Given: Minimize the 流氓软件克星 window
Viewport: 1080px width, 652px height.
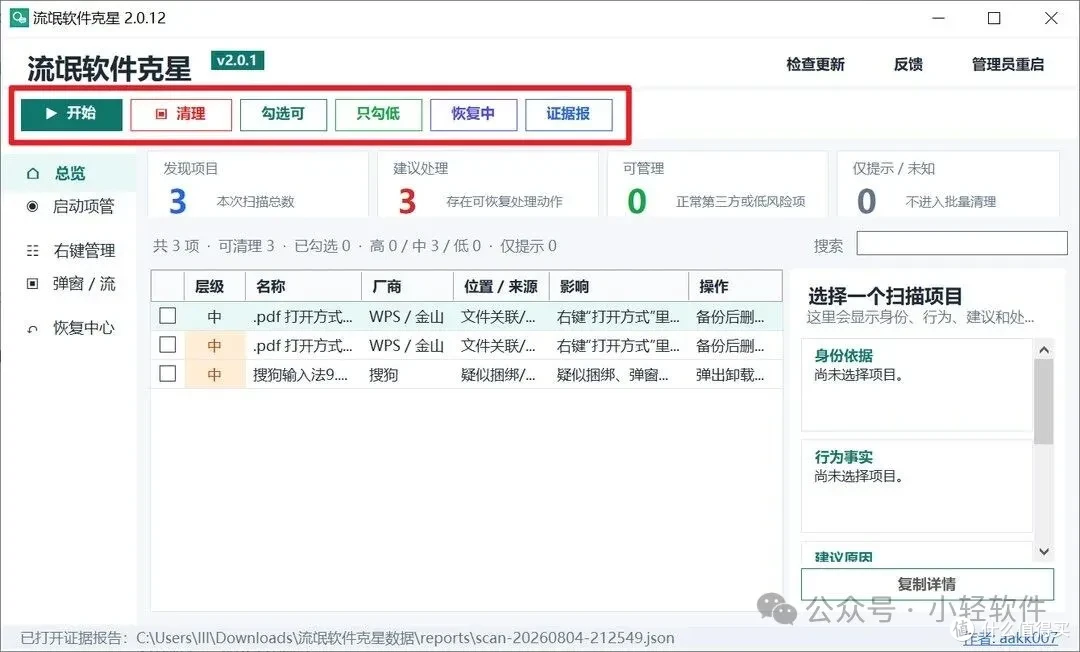Looking at the screenshot, I should (x=939, y=18).
